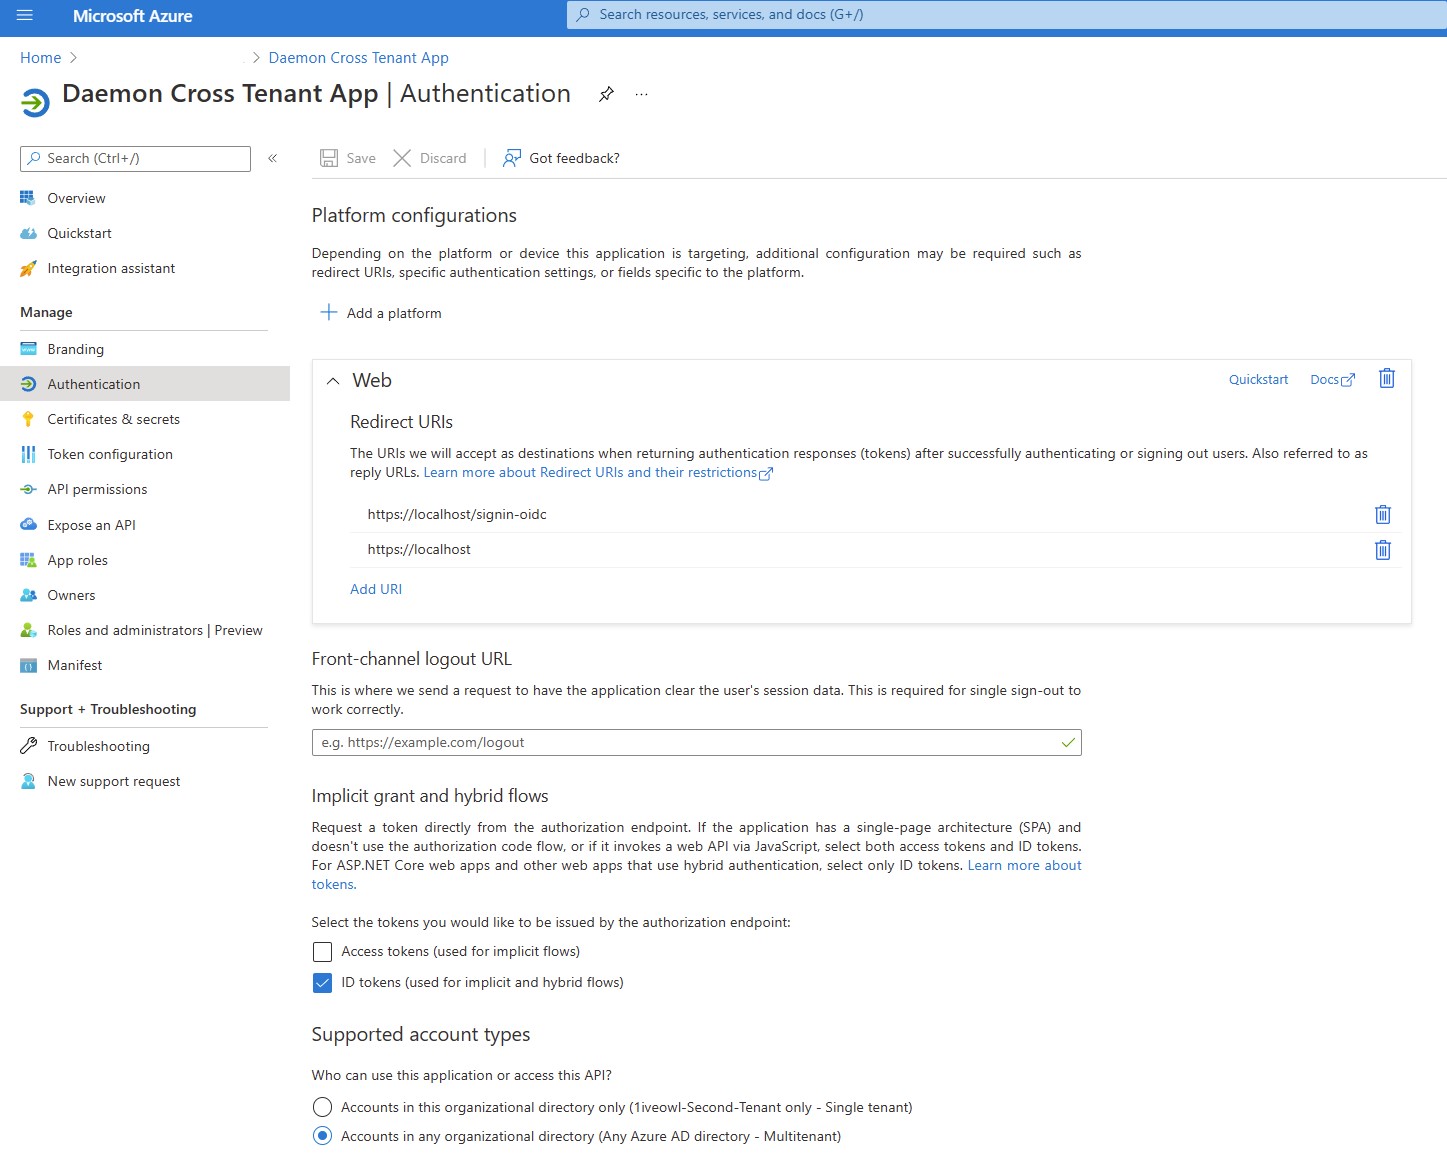This screenshot has width=1447, height=1163.
Task: Delete the Web platform with trash icon
Action: pyautogui.click(x=1387, y=378)
